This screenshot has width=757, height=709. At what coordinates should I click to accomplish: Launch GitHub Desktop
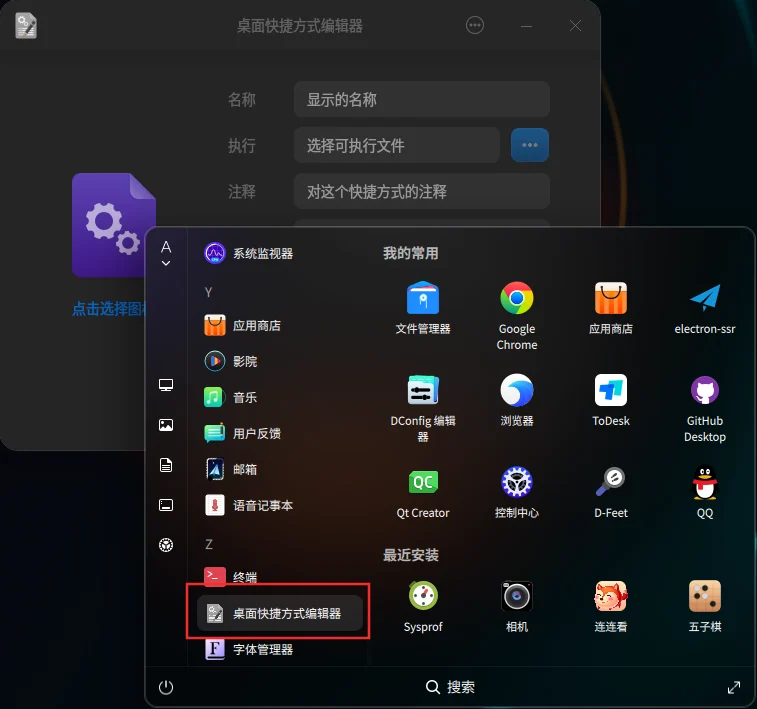tap(704, 408)
